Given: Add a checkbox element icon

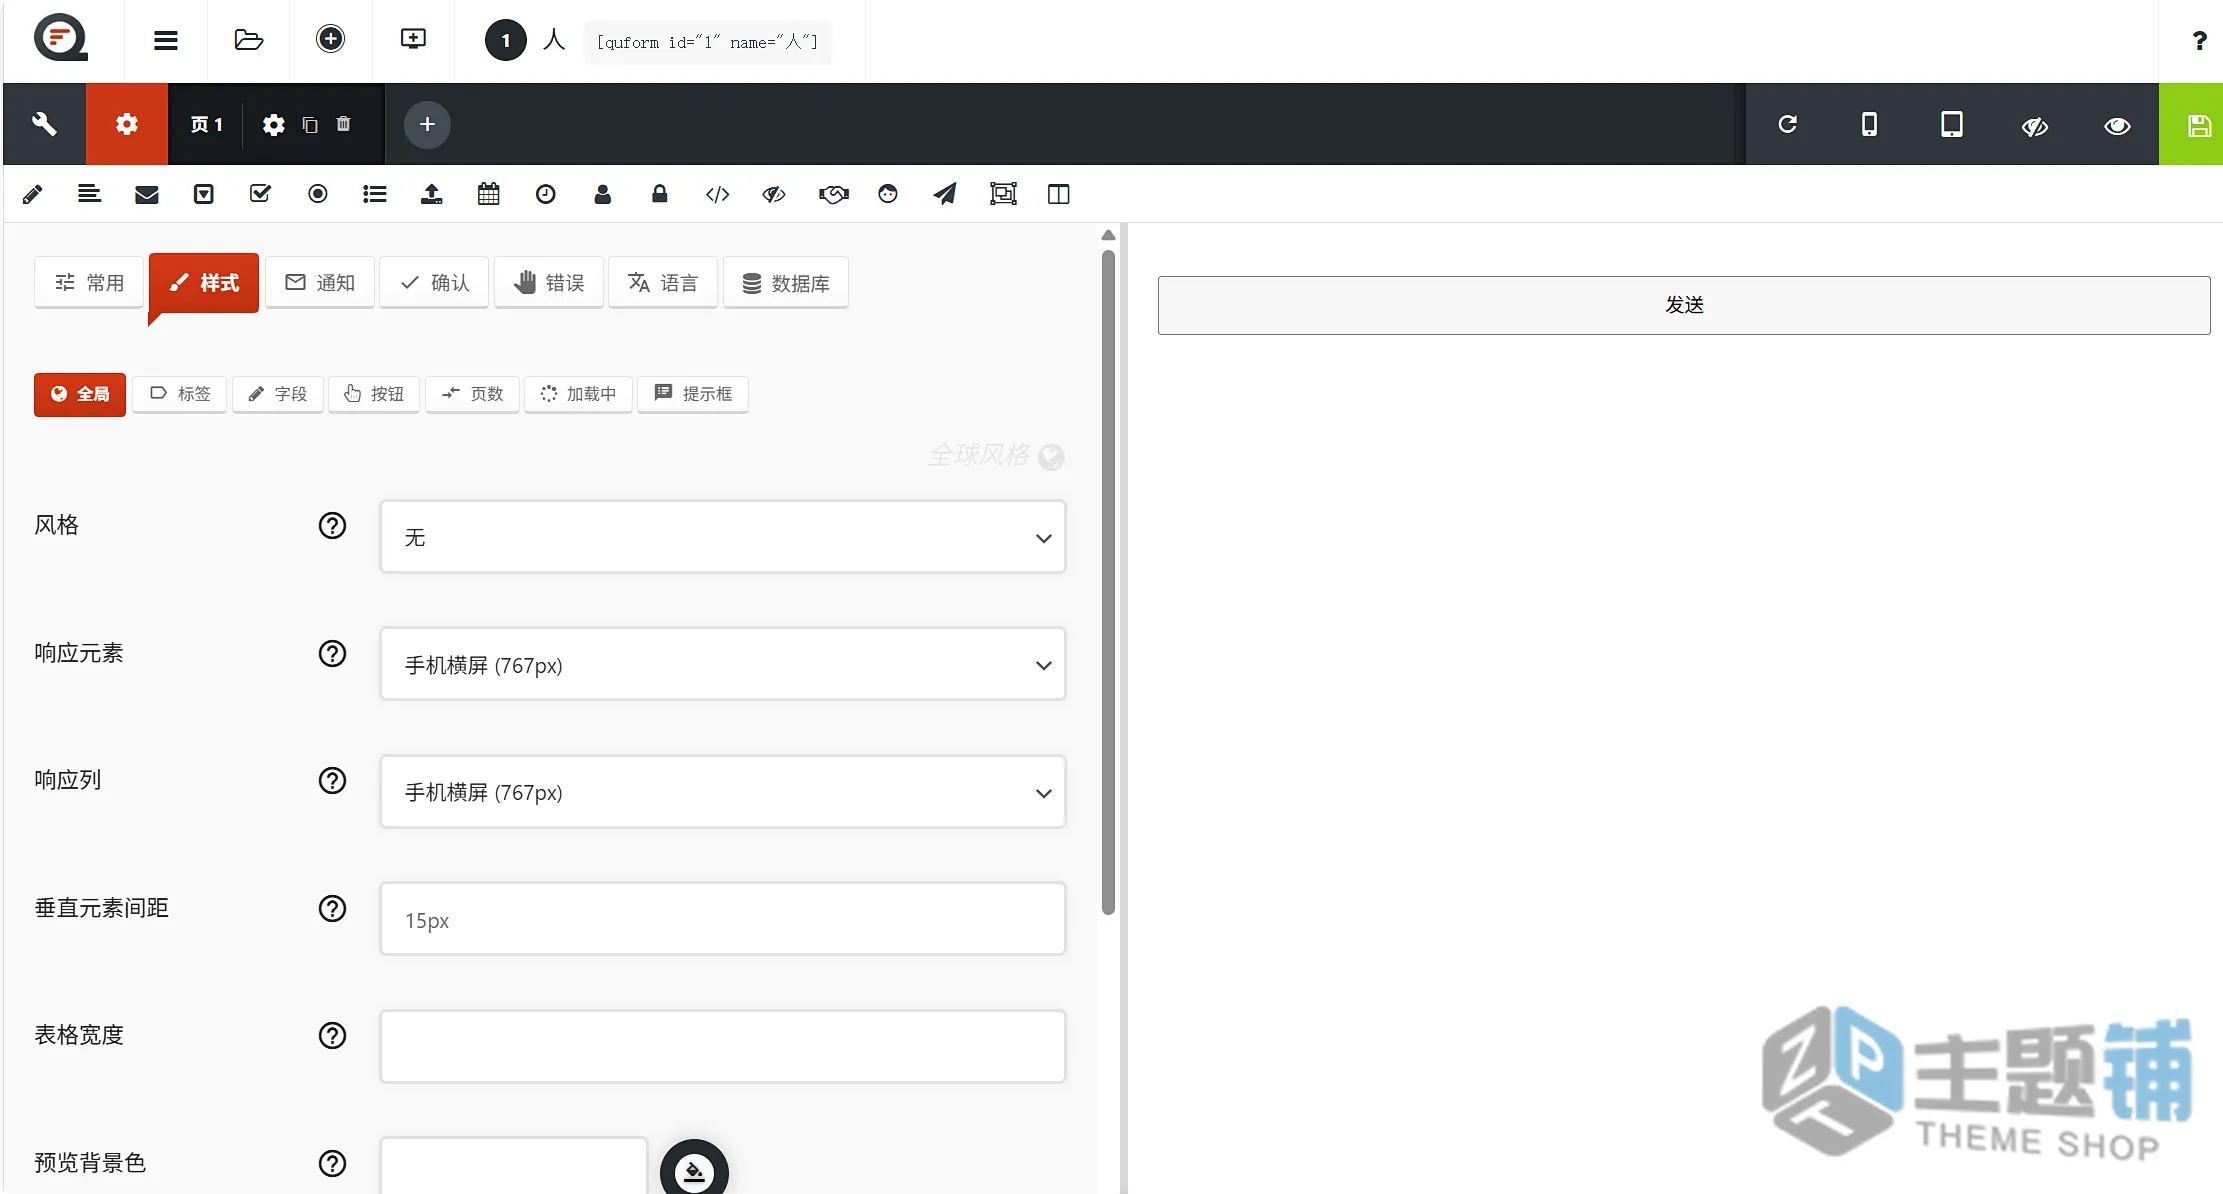Looking at the screenshot, I should 260,194.
